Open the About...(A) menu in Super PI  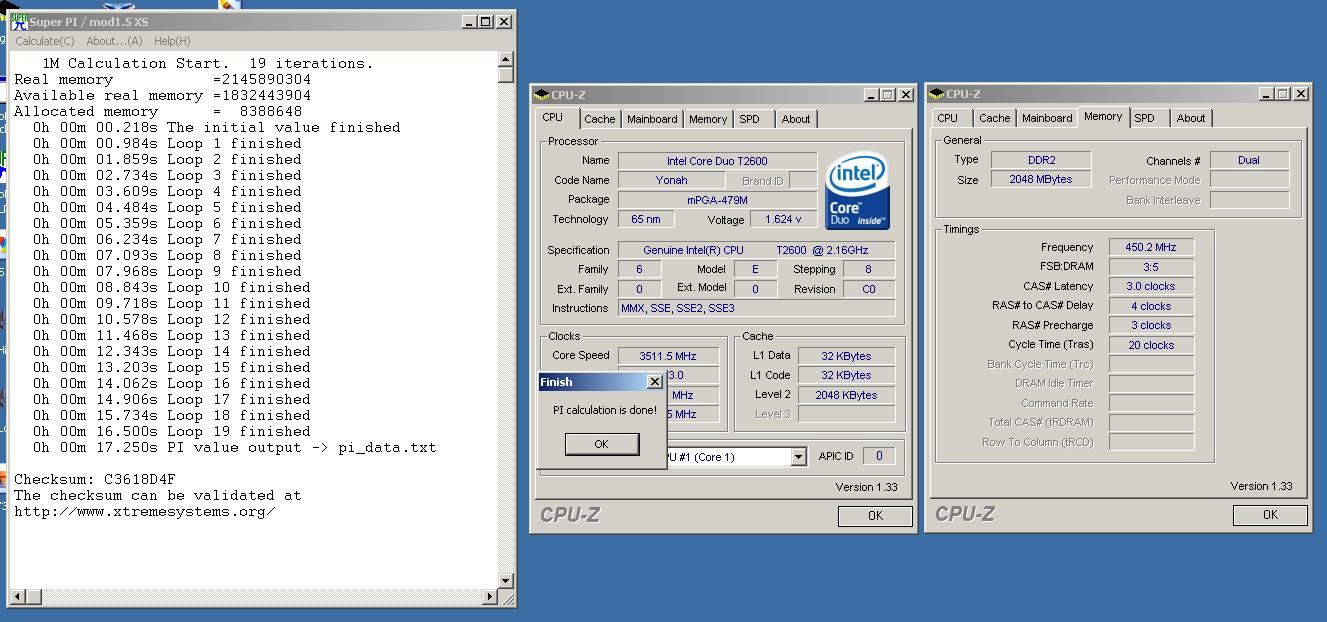[114, 41]
